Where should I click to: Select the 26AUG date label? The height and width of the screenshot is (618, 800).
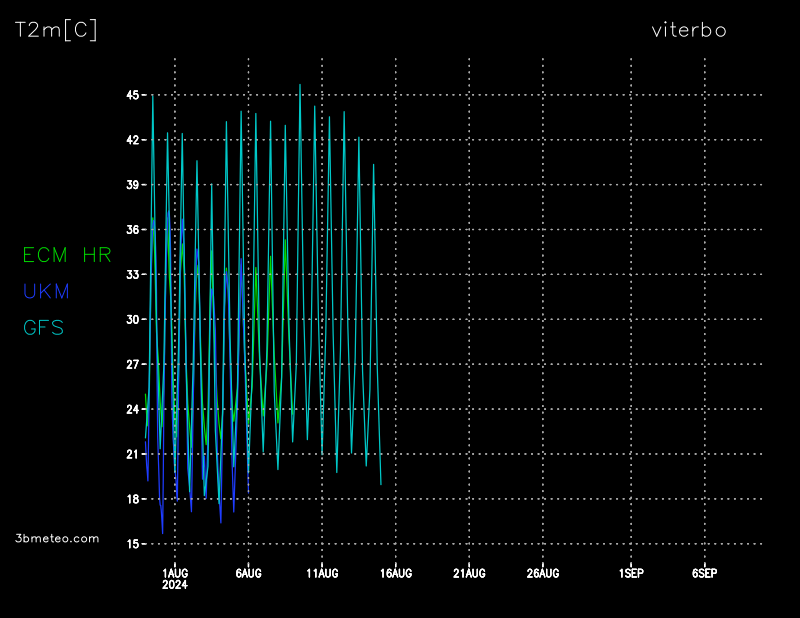(x=542, y=573)
